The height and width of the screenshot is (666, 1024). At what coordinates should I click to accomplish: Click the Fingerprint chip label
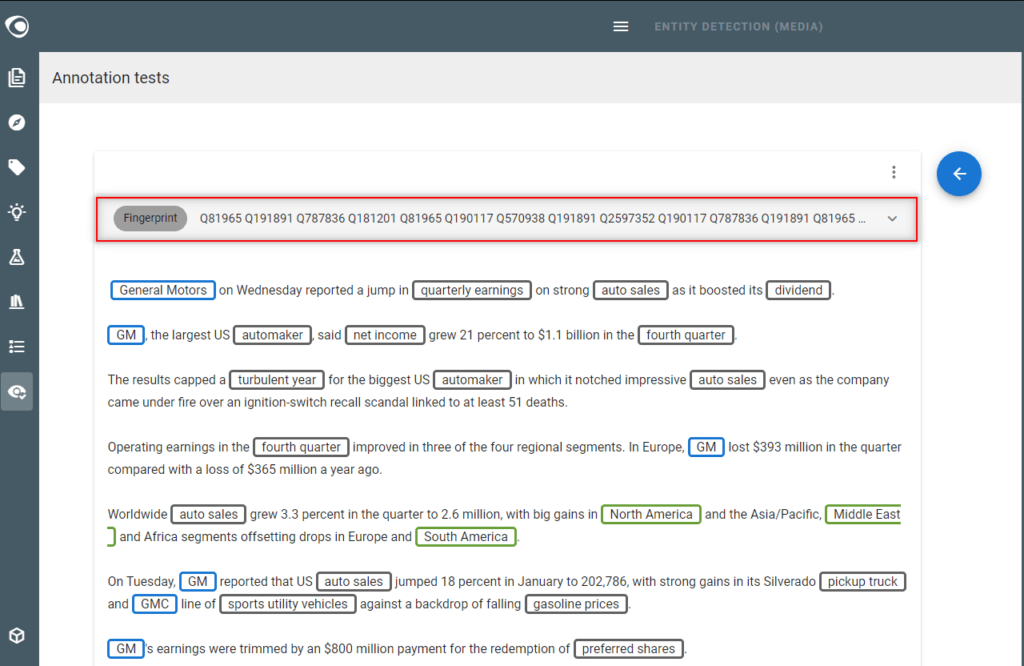click(150, 218)
